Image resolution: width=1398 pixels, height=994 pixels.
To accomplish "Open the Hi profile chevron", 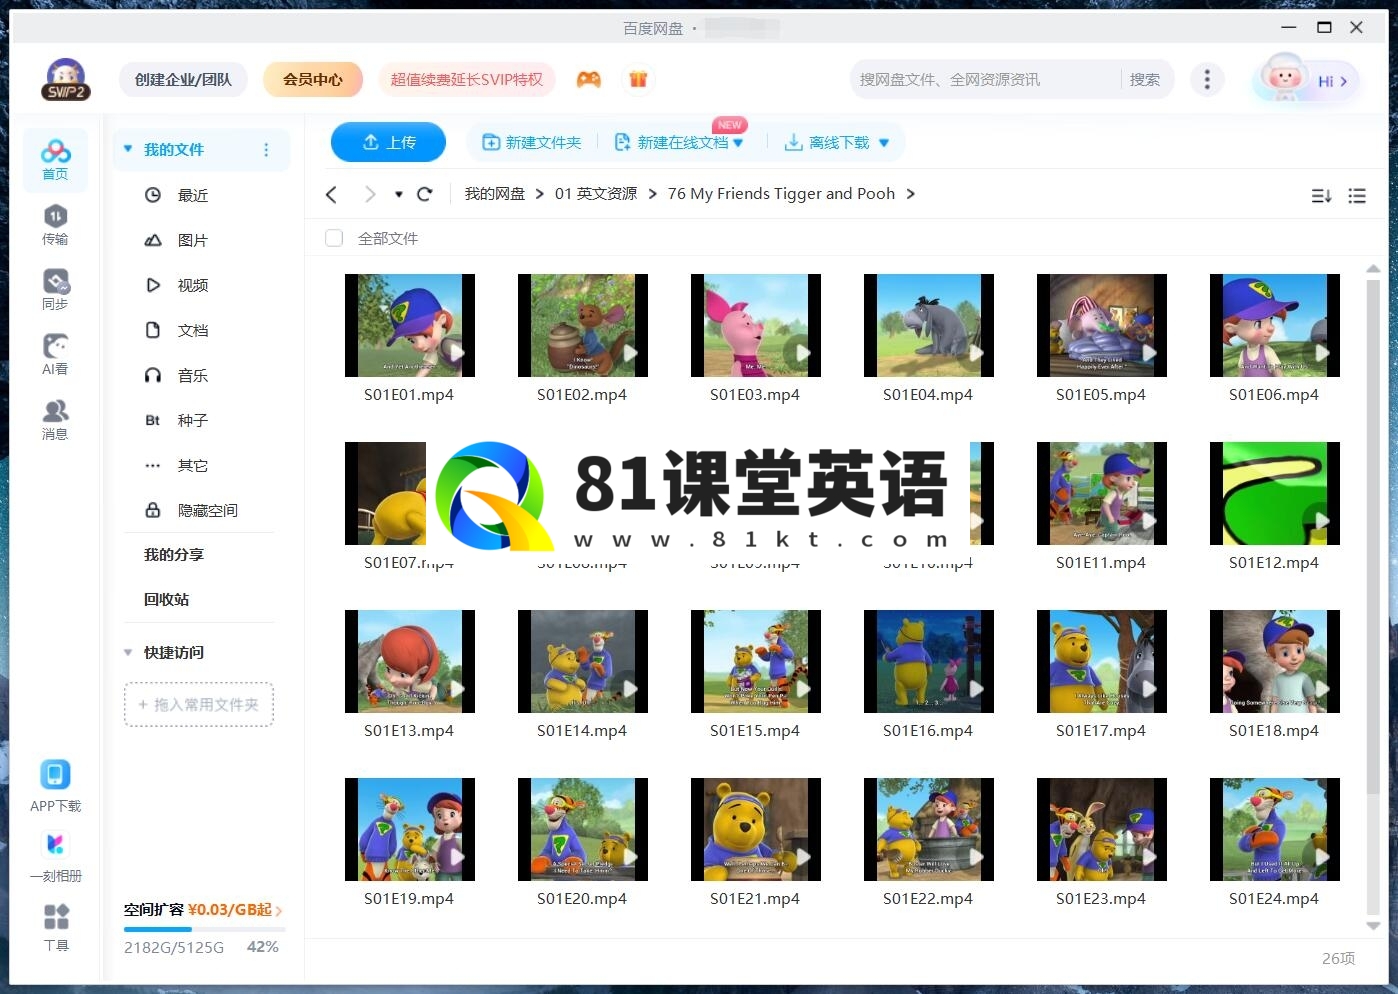I will 1343,81.
